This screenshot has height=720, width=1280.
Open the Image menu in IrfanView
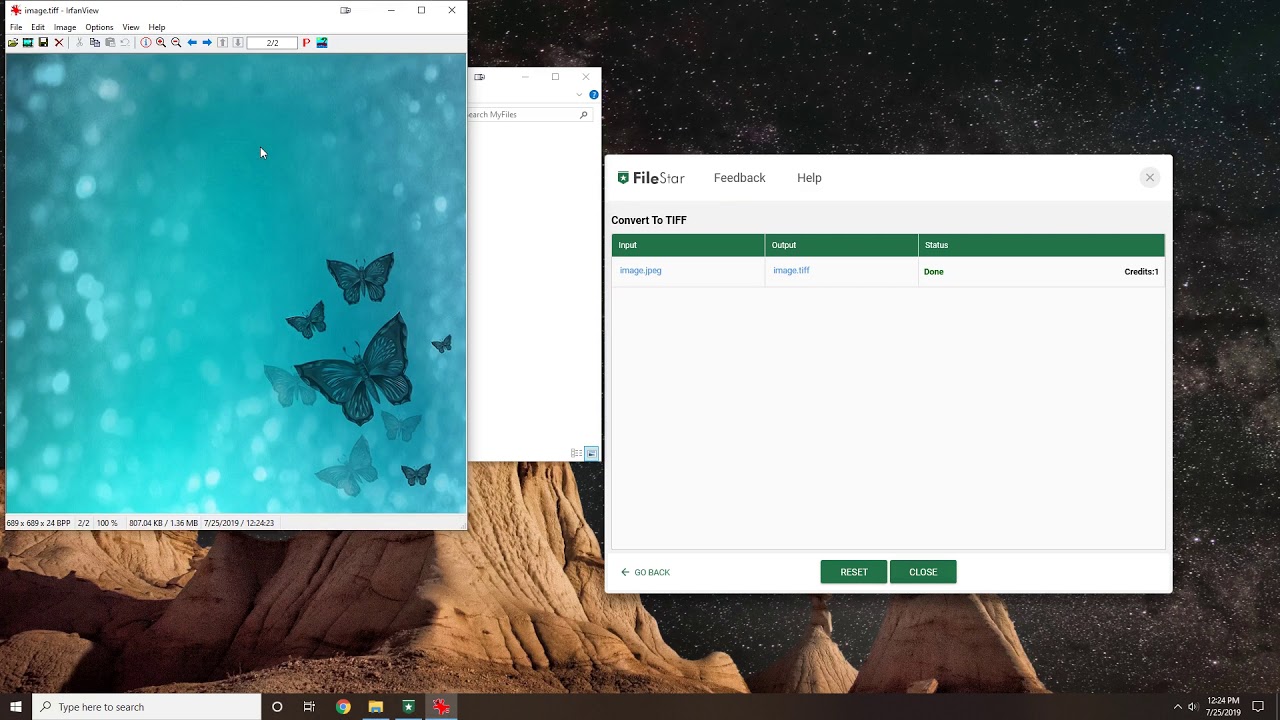(x=65, y=27)
